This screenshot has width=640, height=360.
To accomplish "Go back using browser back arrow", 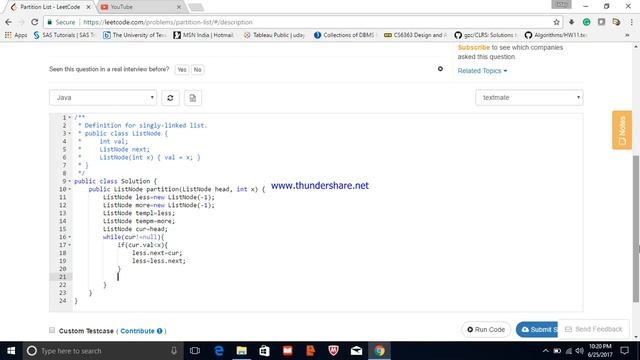I will pos(9,22).
